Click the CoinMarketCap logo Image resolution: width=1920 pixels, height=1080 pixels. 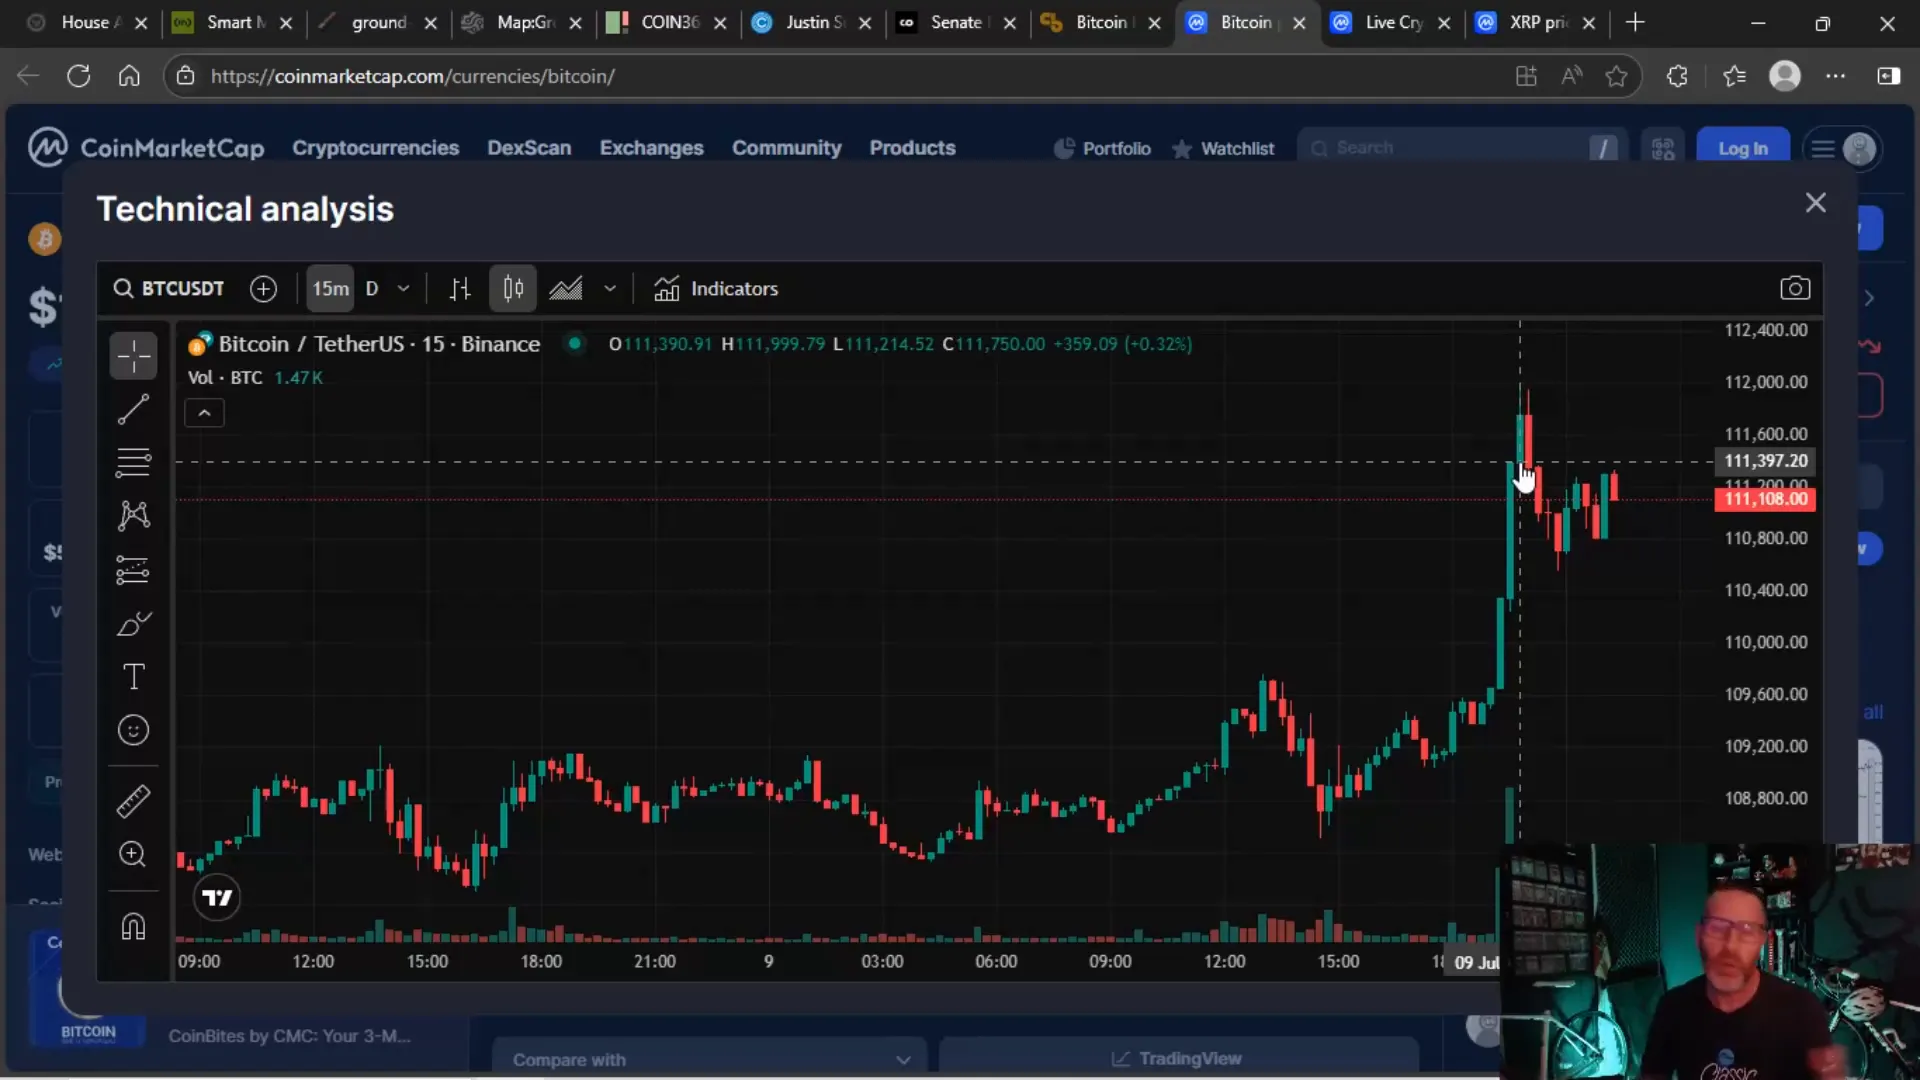click(146, 148)
